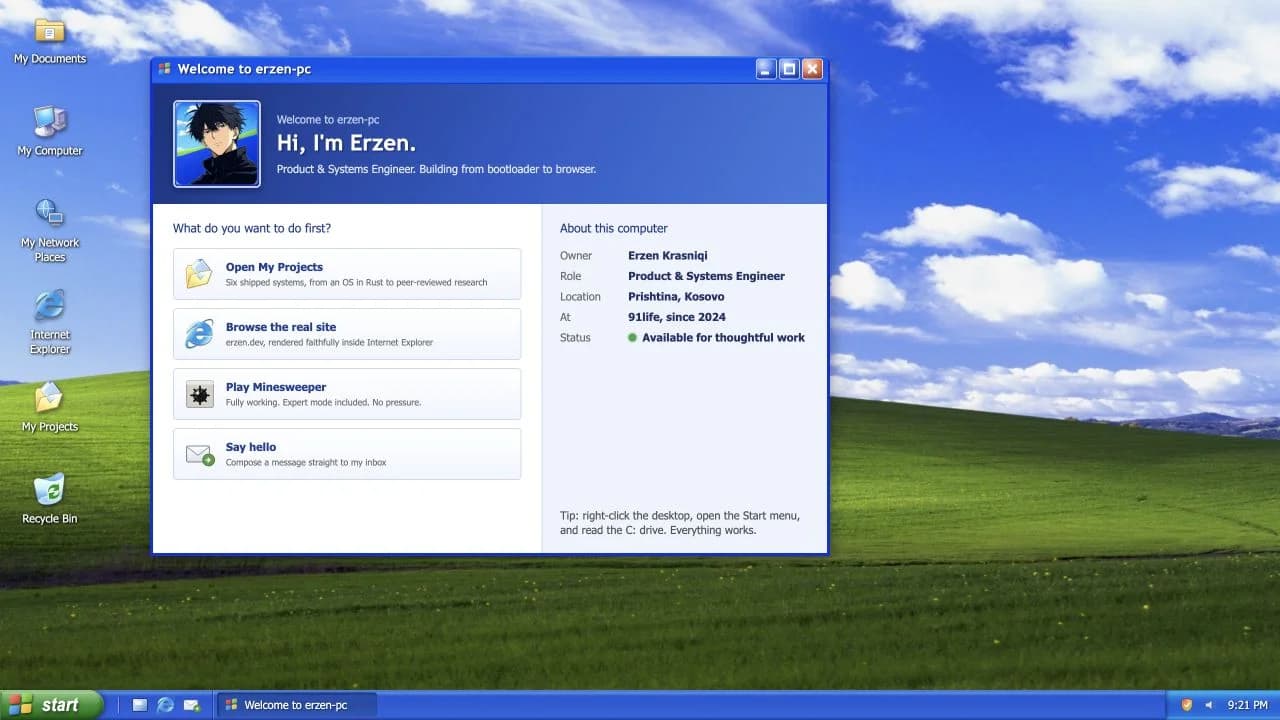Choose the Play Minesweeper option
Viewport: 1280px width, 720px height.
click(347, 394)
